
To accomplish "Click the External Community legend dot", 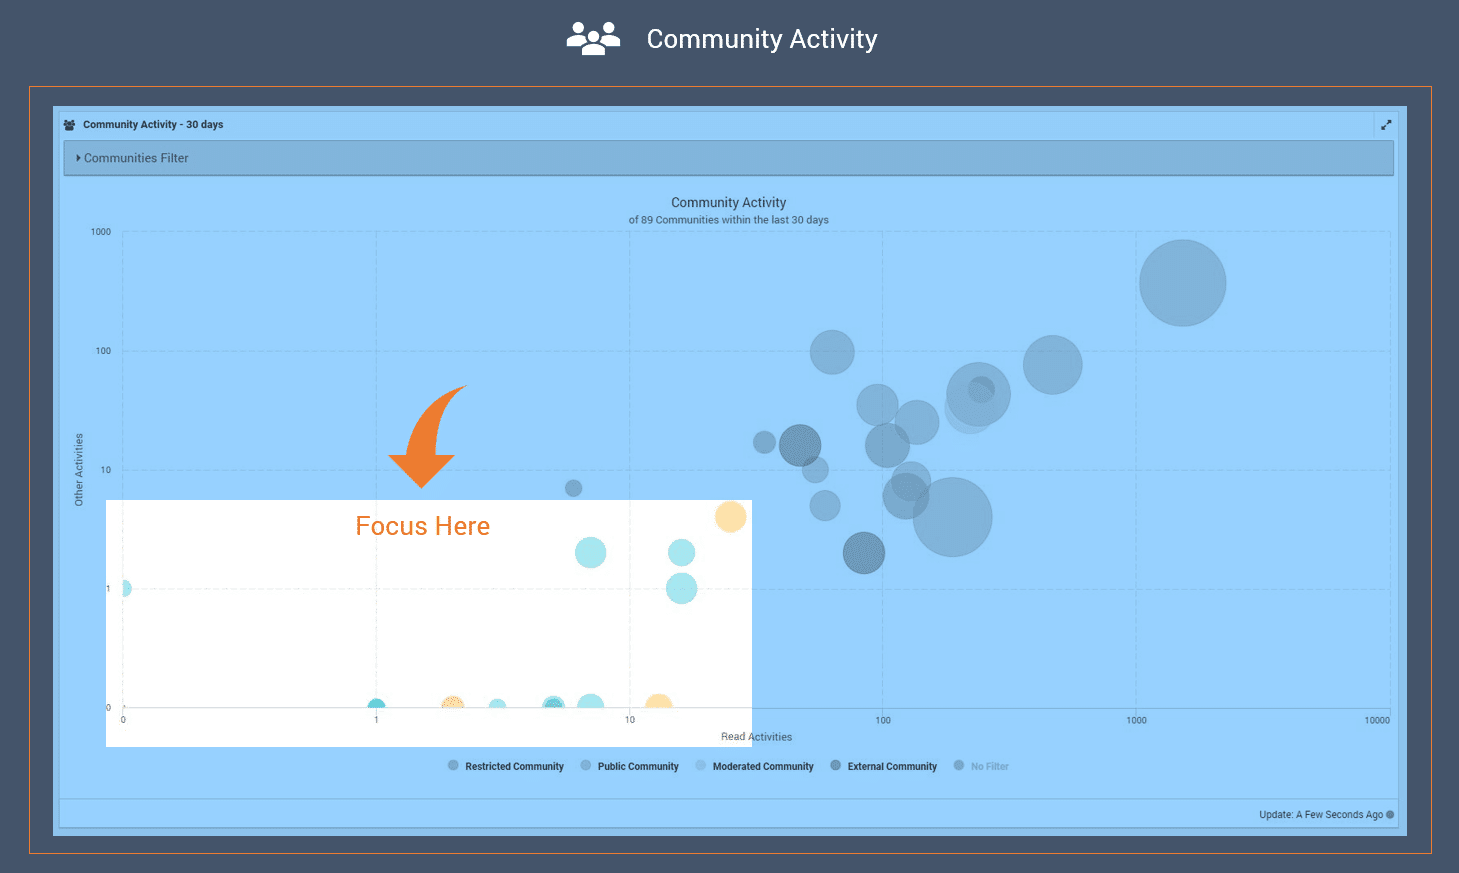I will pyautogui.click(x=836, y=766).
